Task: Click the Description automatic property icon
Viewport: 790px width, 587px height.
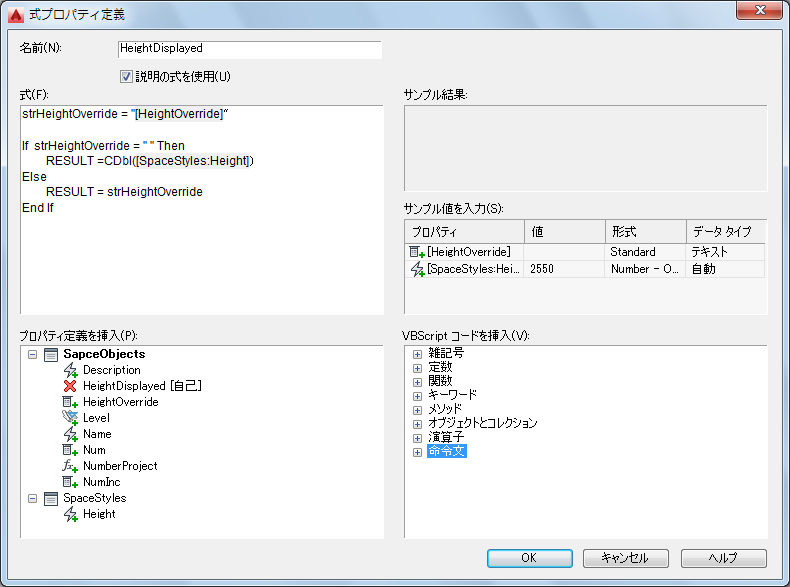Action: pos(70,370)
